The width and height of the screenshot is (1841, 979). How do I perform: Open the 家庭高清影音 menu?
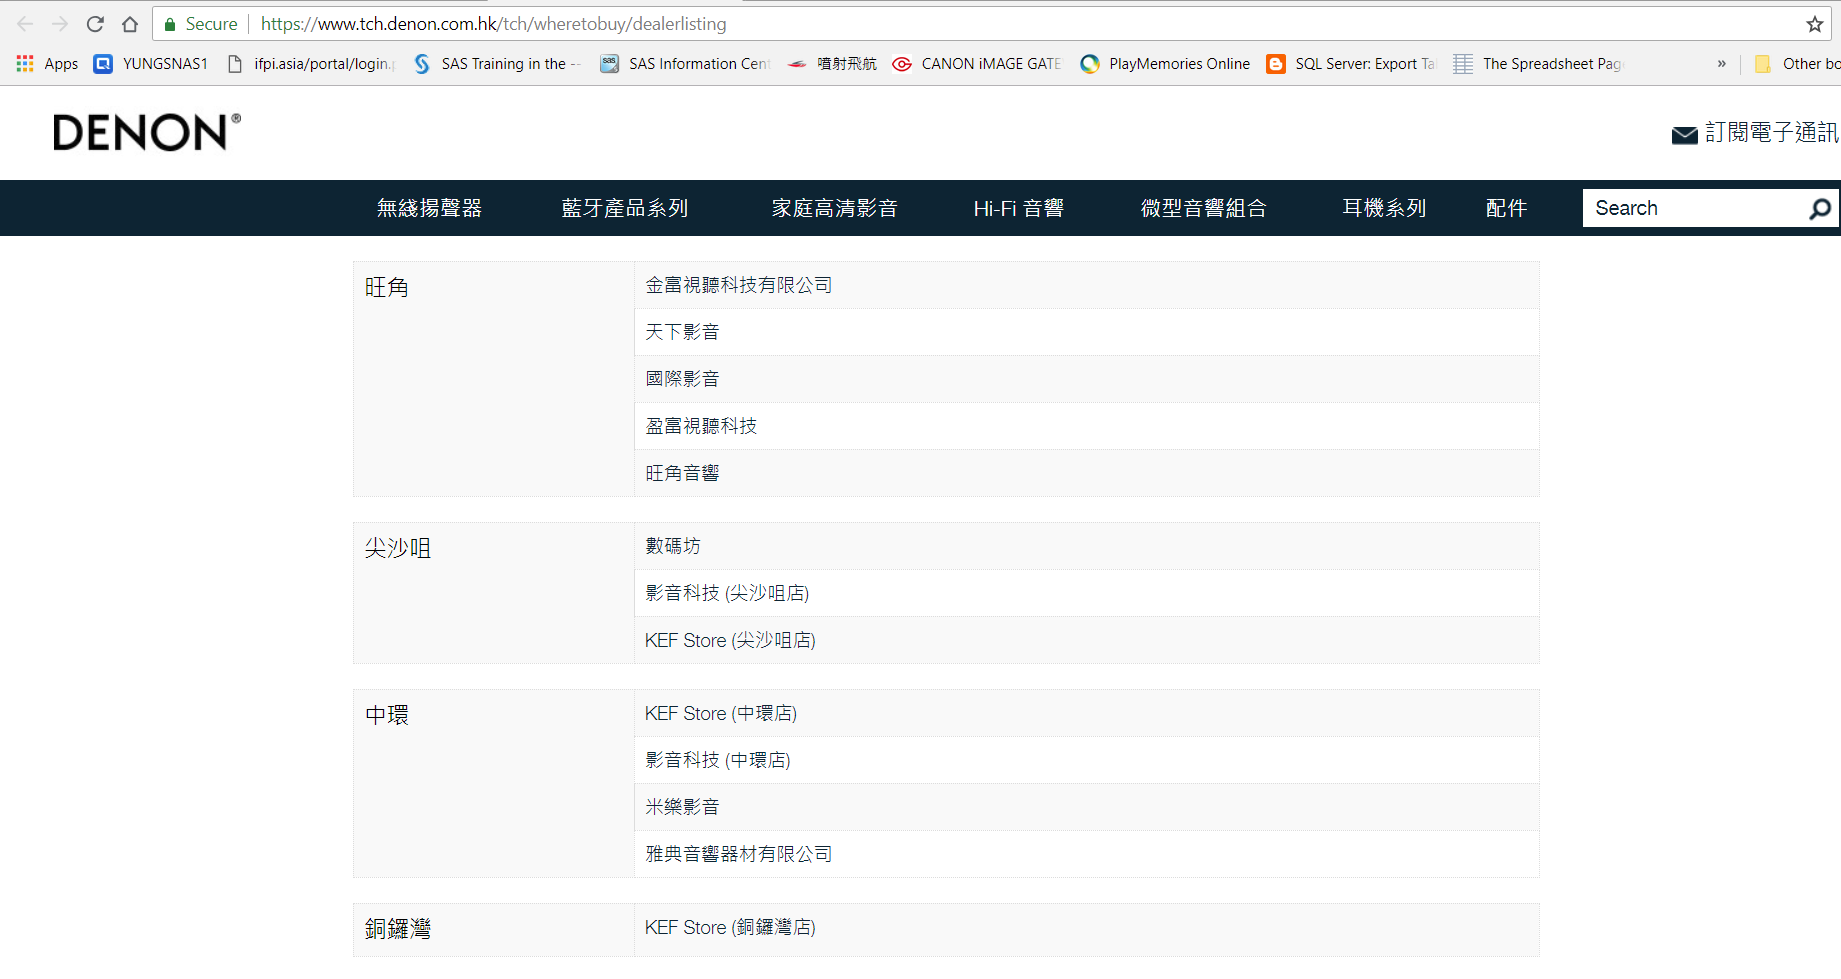tap(834, 208)
